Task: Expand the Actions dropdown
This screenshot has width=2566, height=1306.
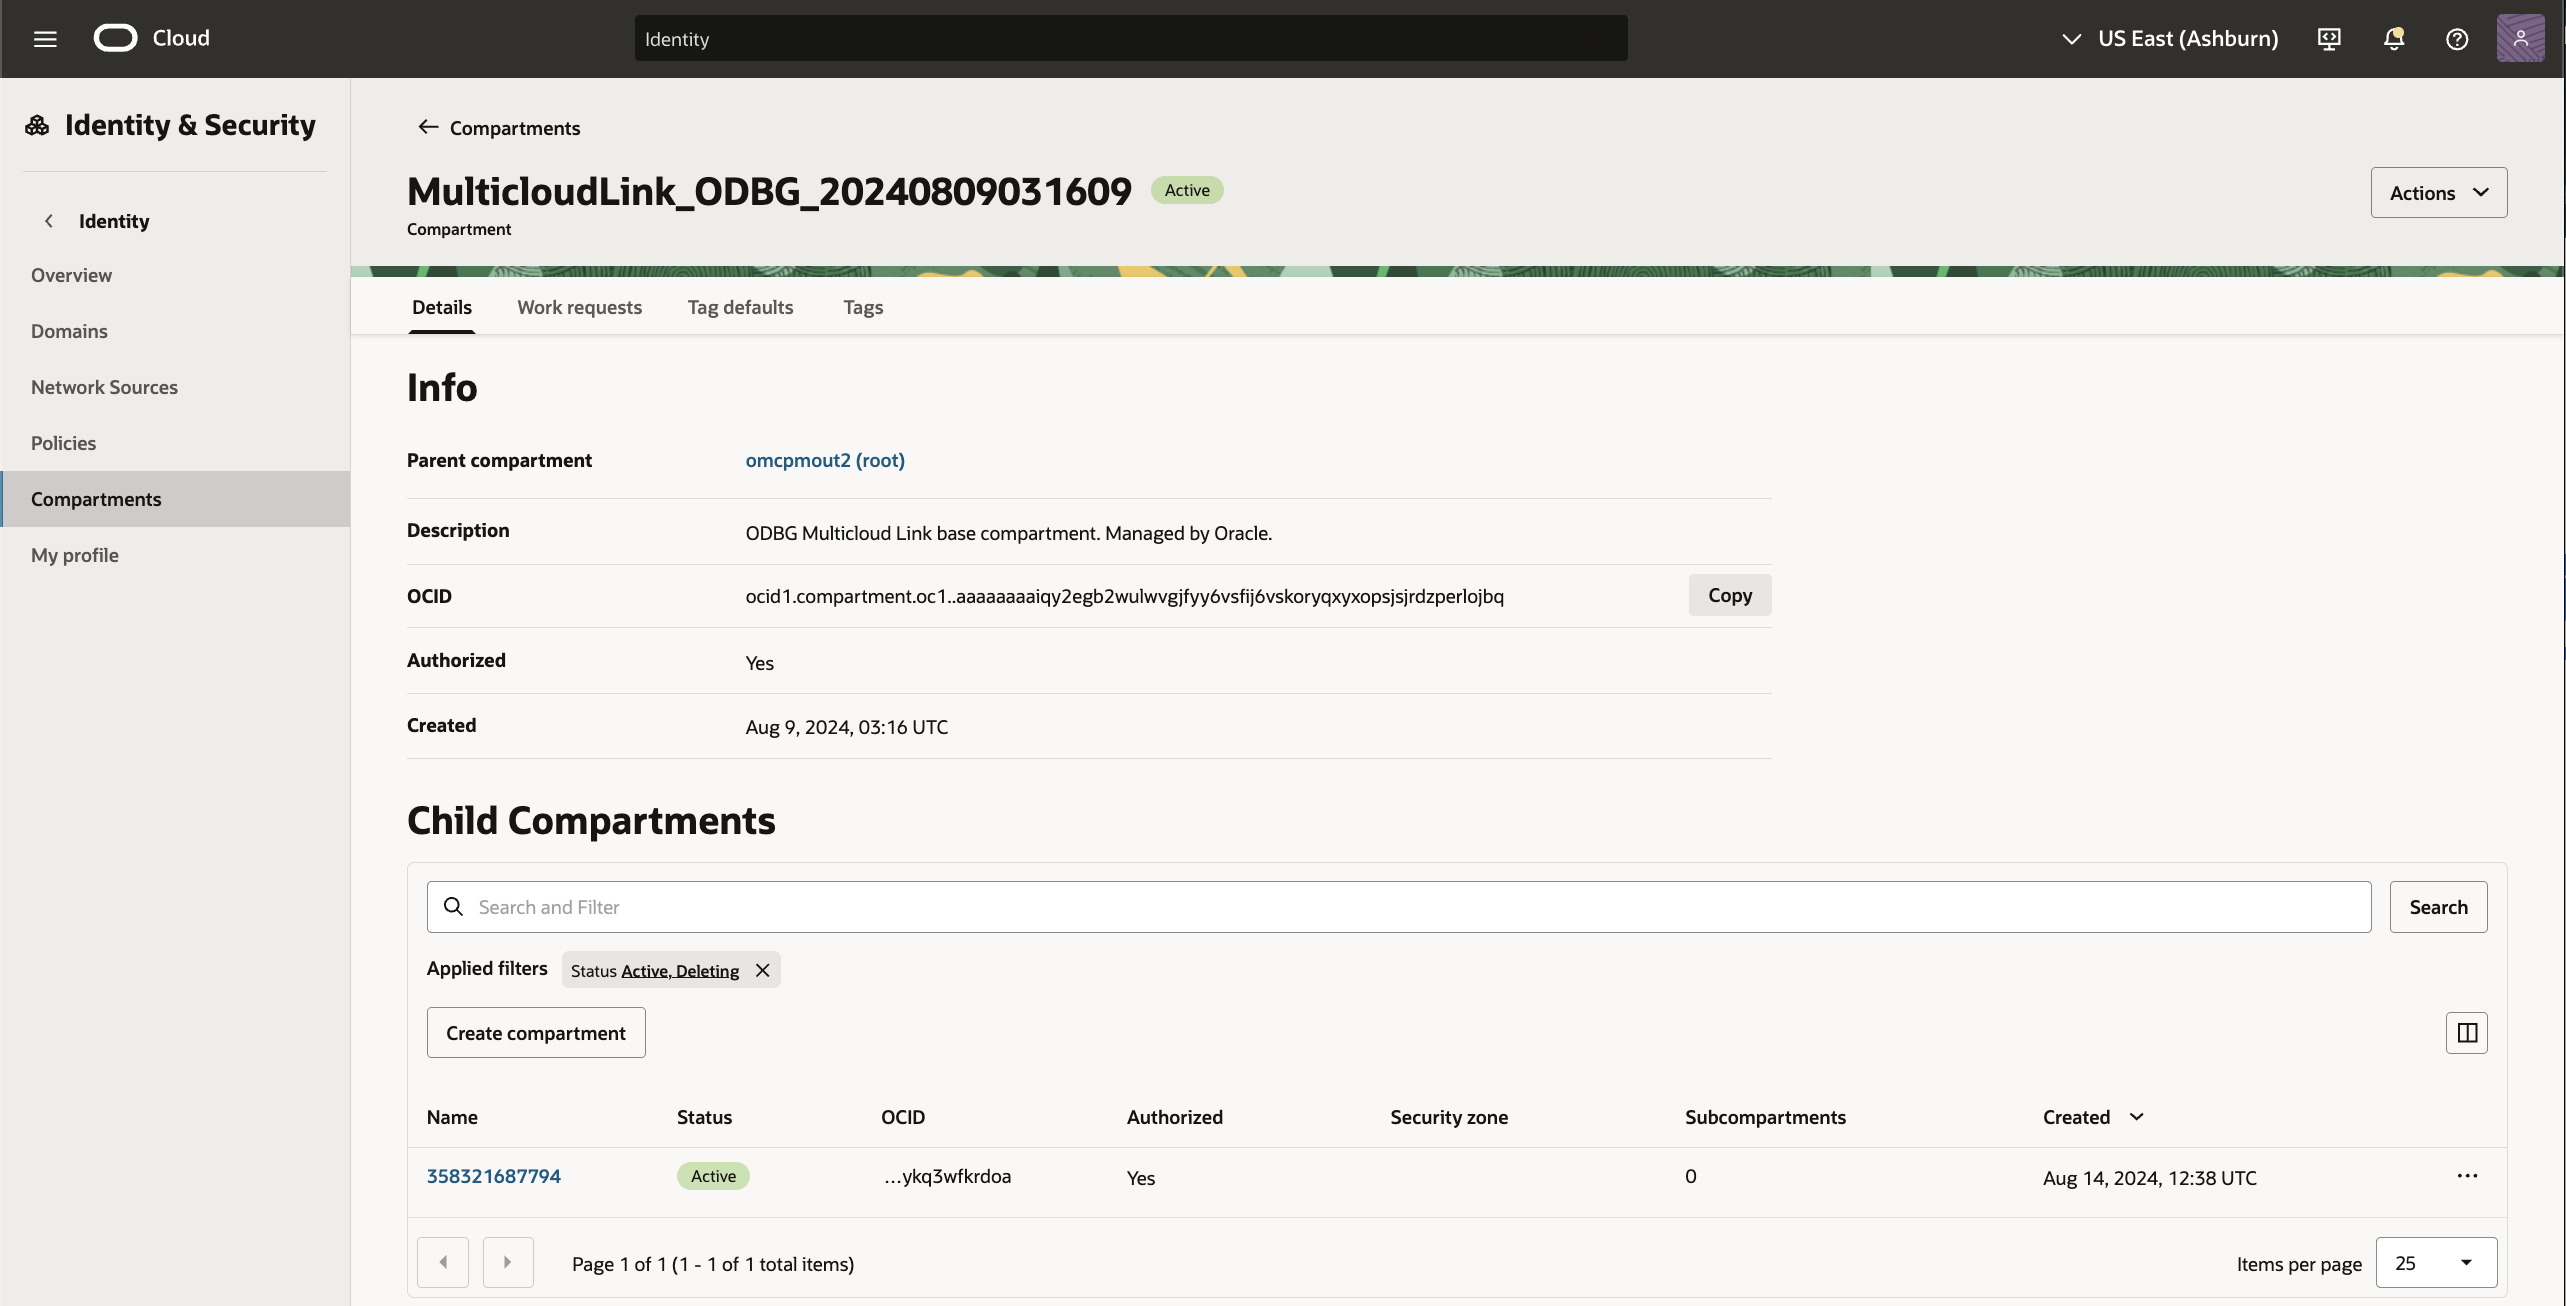Action: [x=2438, y=193]
